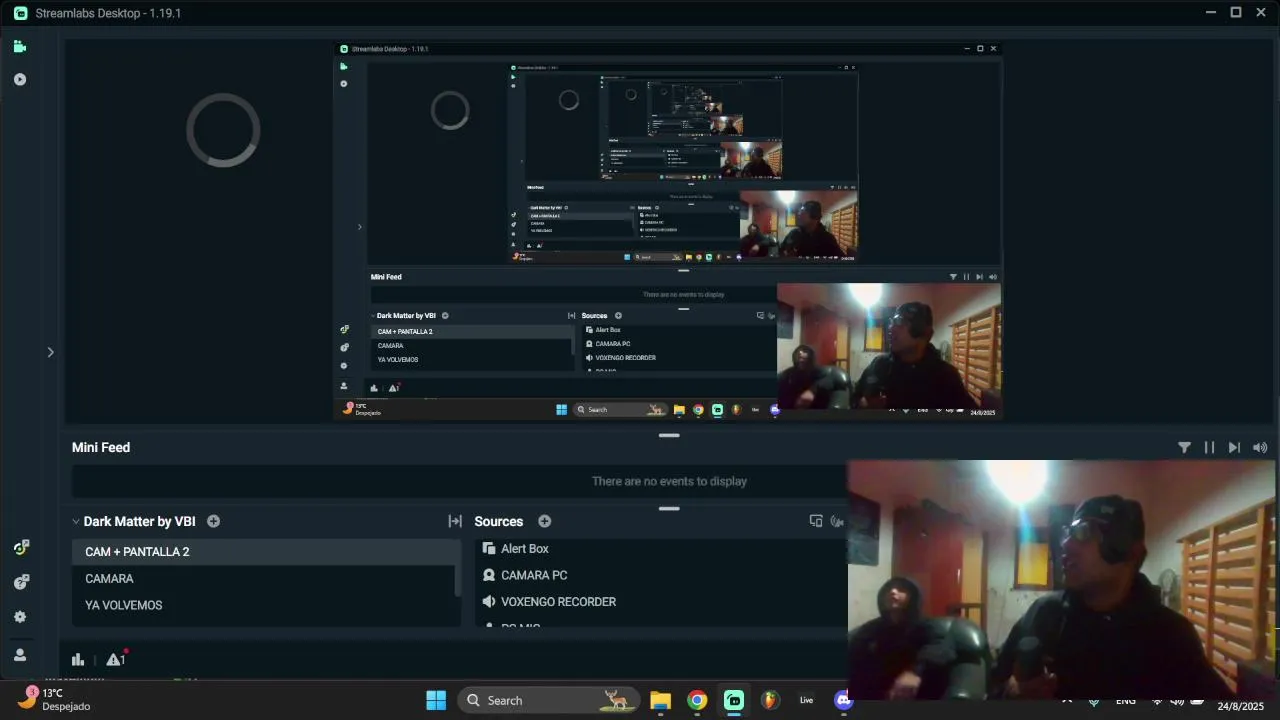Open the scene transitions icon
The height and width of the screenshot is (720, 1280).
click(x=455, y=521)
